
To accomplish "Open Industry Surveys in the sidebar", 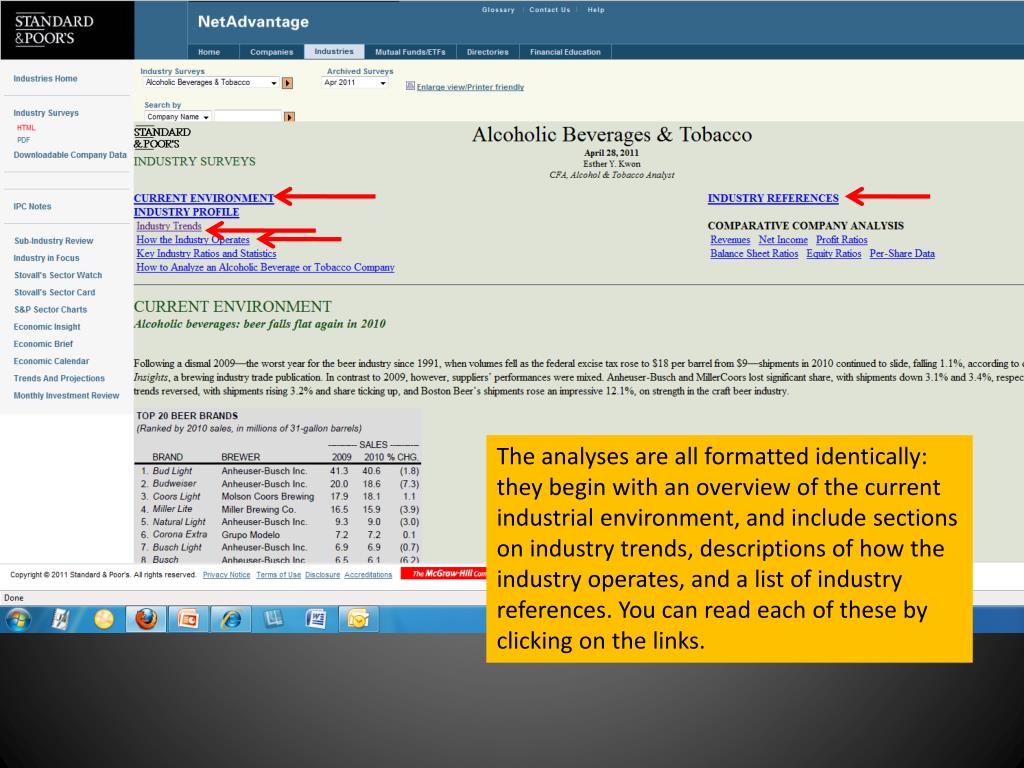I will (46, 113).
